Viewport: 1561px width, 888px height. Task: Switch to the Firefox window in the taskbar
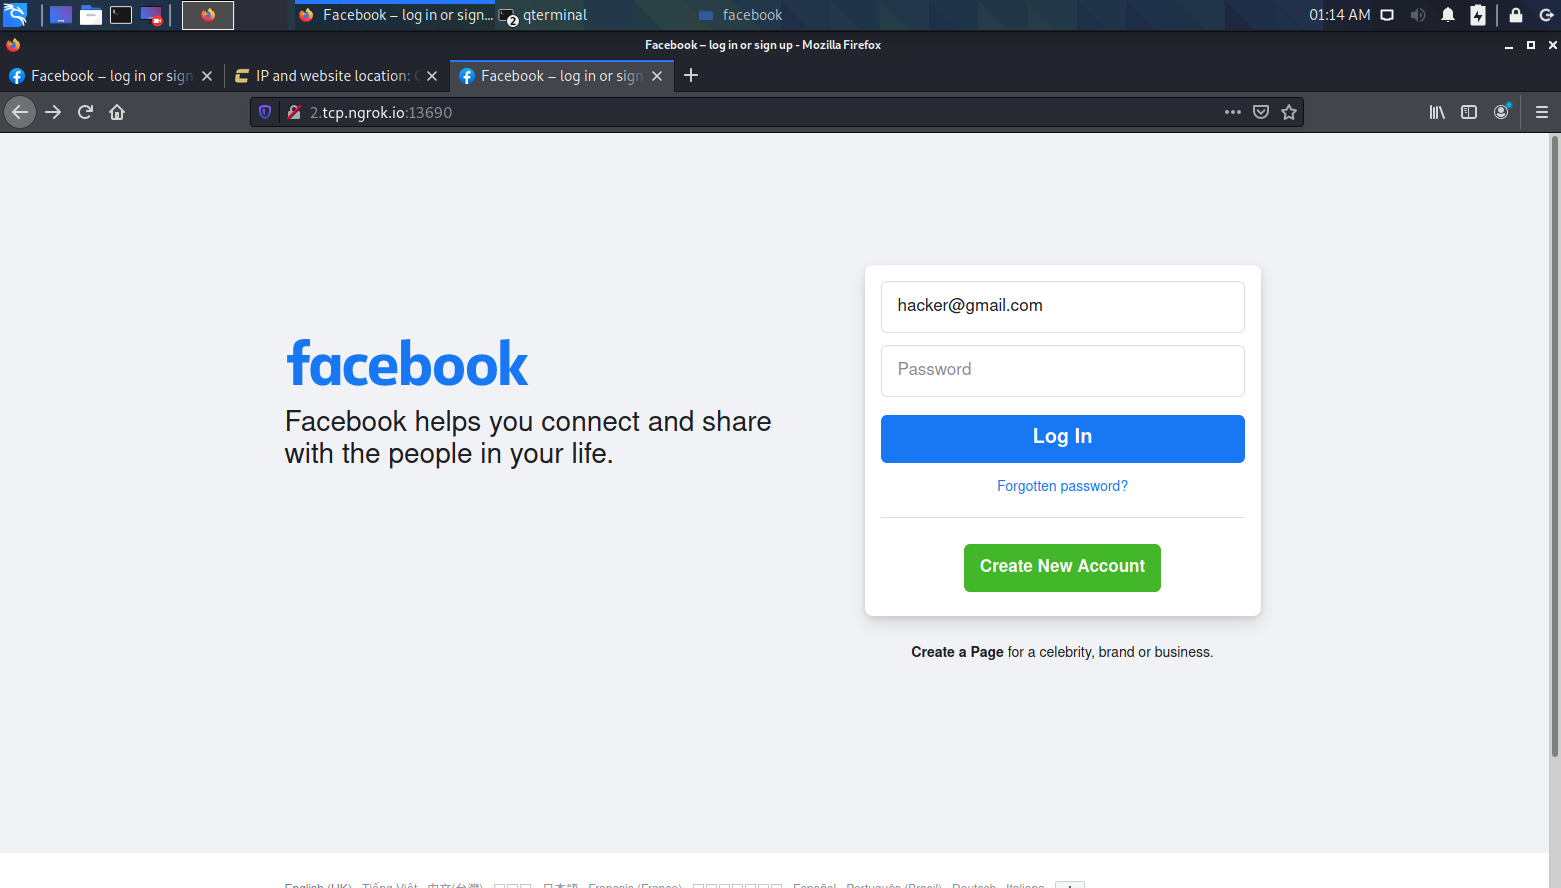click(x=395, y=15)
